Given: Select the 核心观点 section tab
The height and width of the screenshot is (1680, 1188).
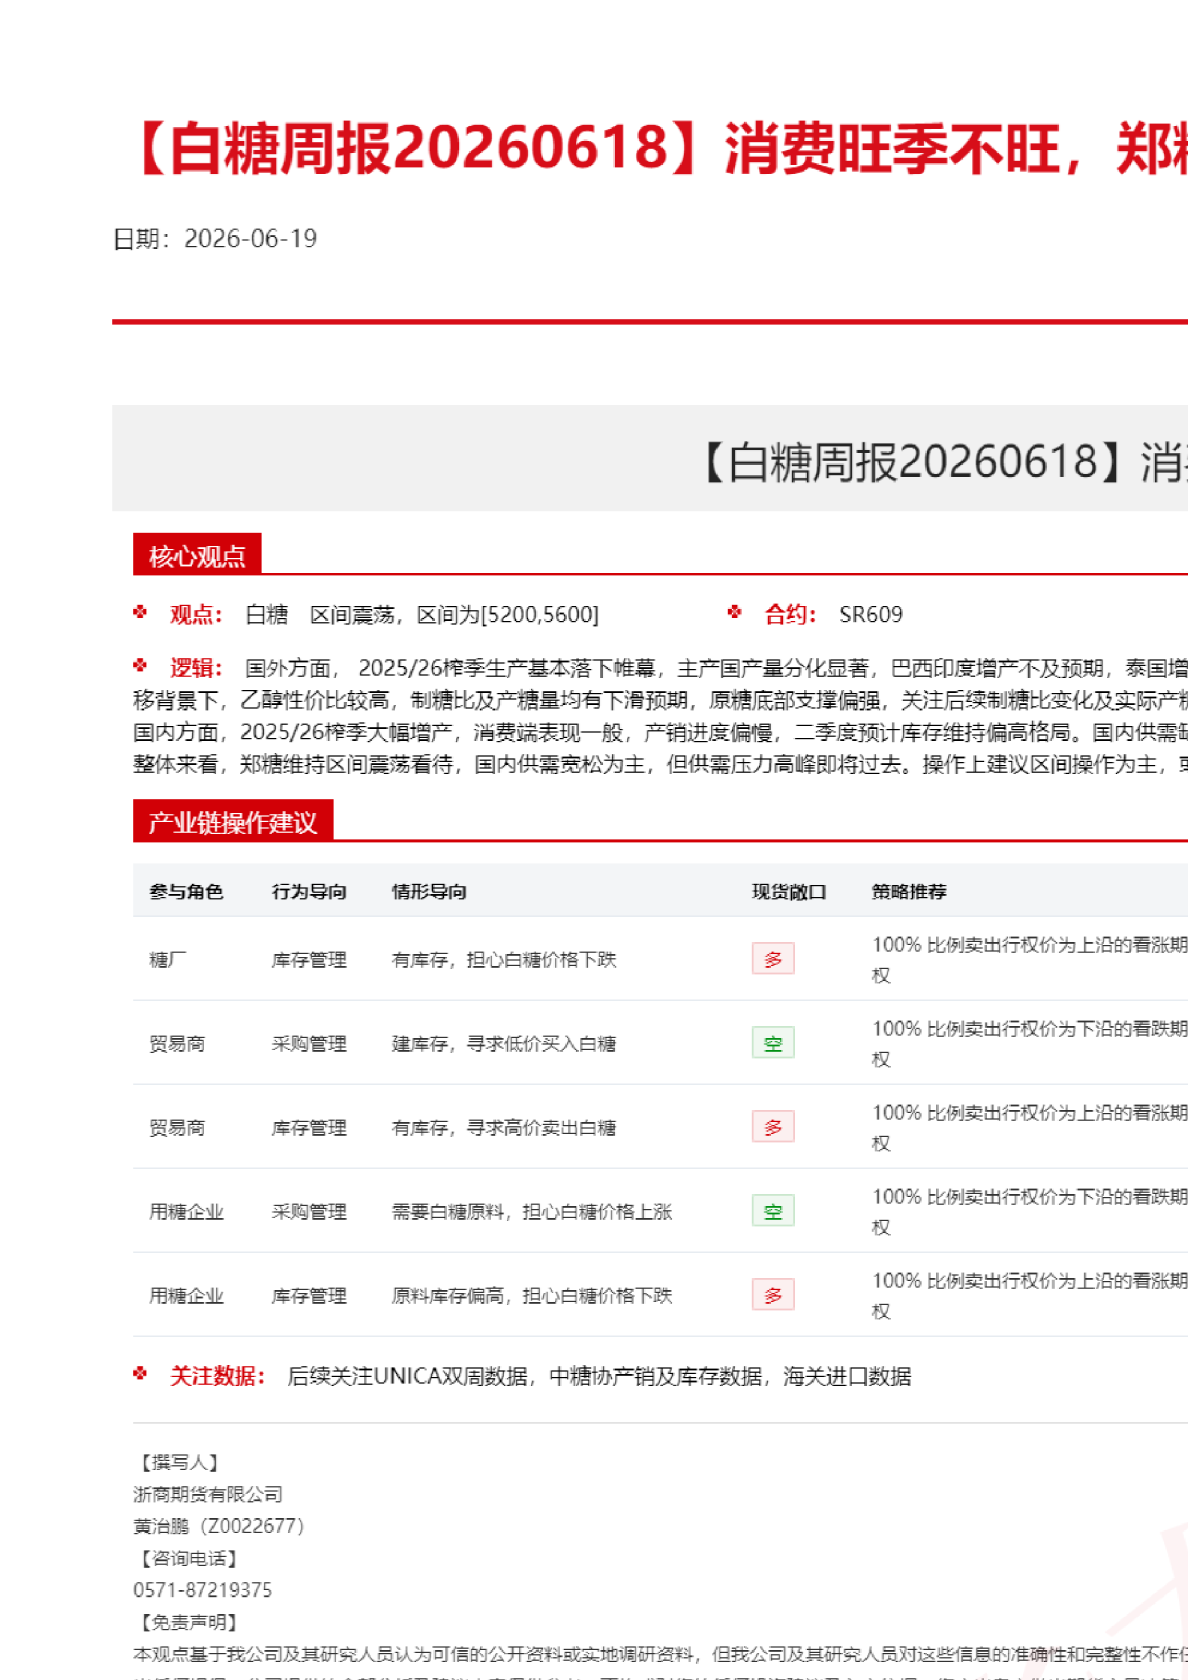Looking at the screenshot, I should point(197,555).
